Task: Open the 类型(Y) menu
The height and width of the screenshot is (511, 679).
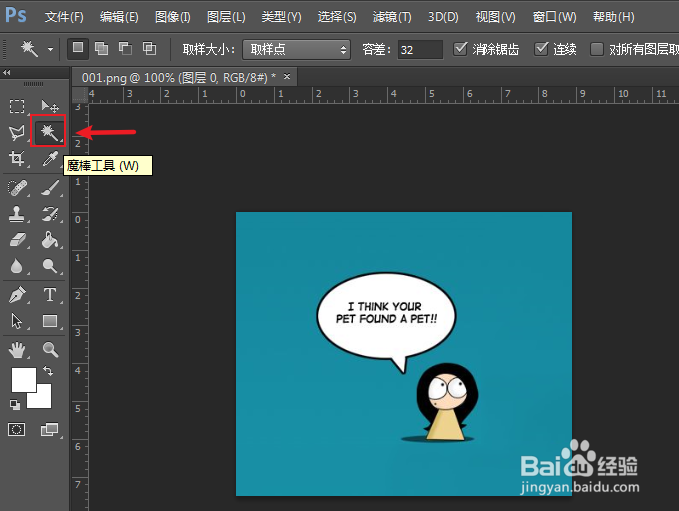Action: (x=281, y=17)
